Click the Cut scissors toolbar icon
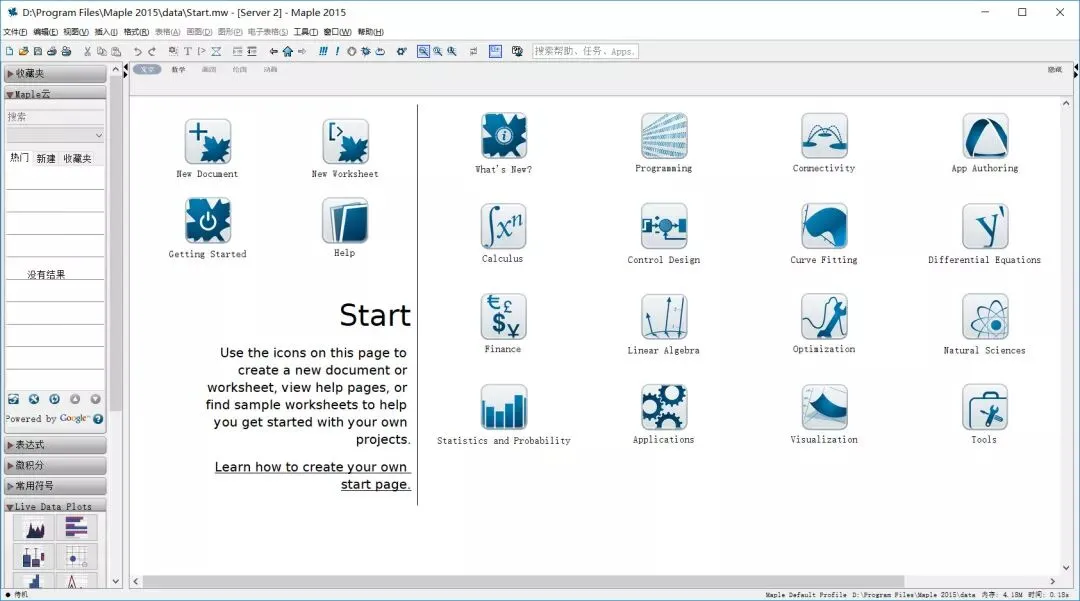Screen dimensions: 1080x601 tap(87, 51)
